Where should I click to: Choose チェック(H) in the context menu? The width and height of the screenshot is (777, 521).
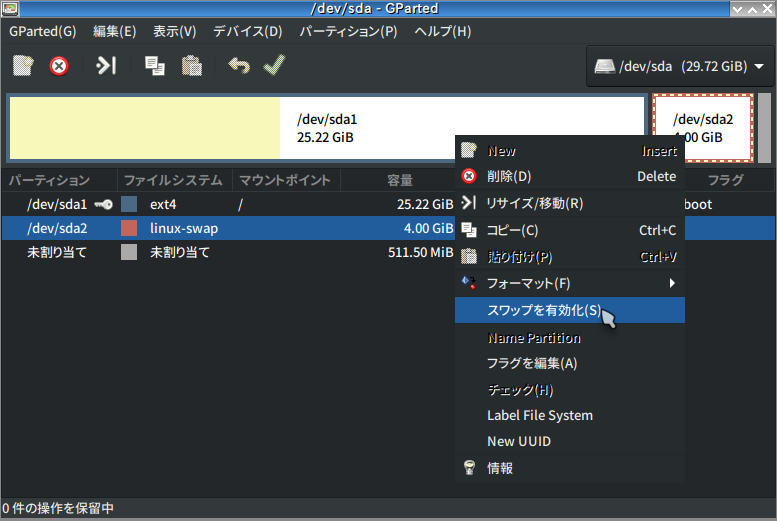coord(570,390)
